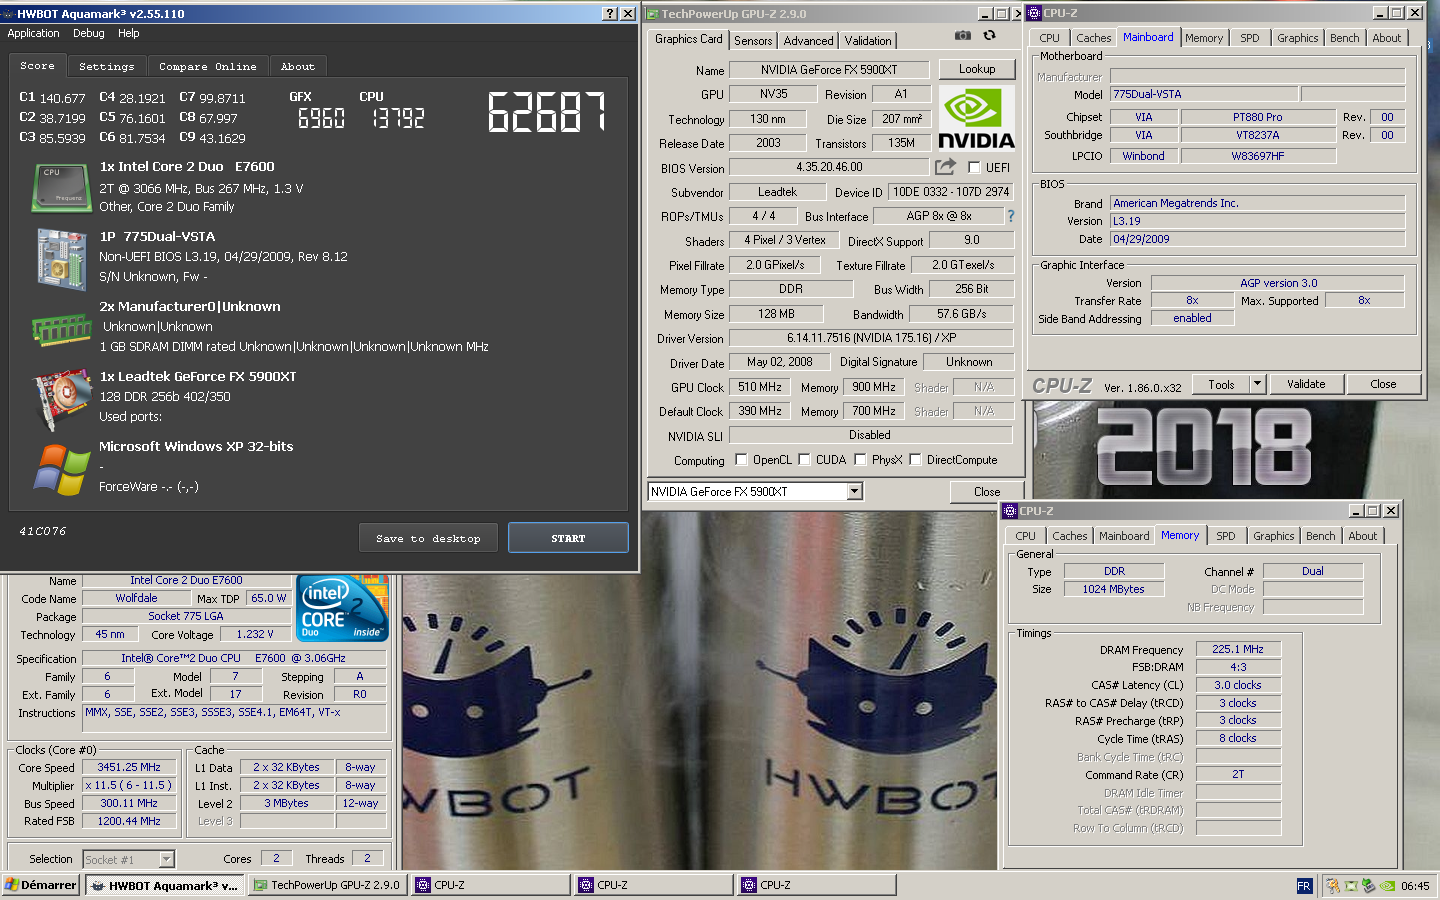This screenshot has height=900, width=1440.
Task: Click the refresh icon in GPU-Z
Action: click(x=989, y=35)
